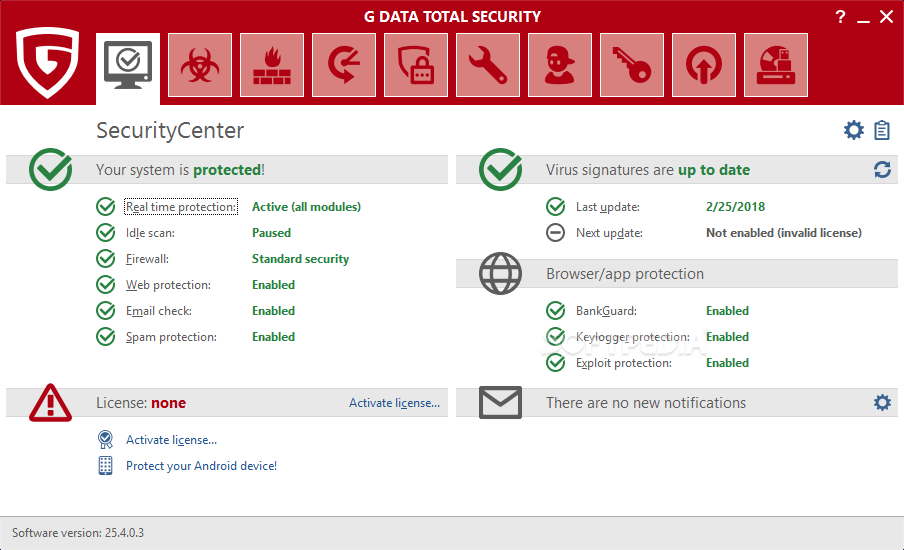Click the Next update label
904x550 pixels.
tap(609, 233)
